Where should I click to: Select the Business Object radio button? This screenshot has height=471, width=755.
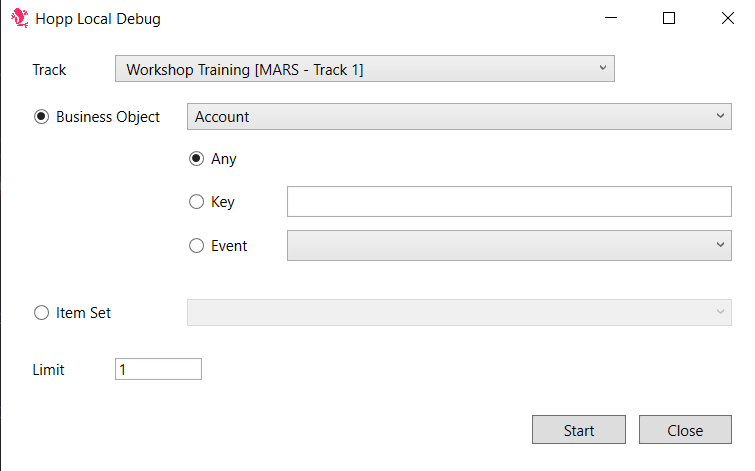click(x=41, y=117)
